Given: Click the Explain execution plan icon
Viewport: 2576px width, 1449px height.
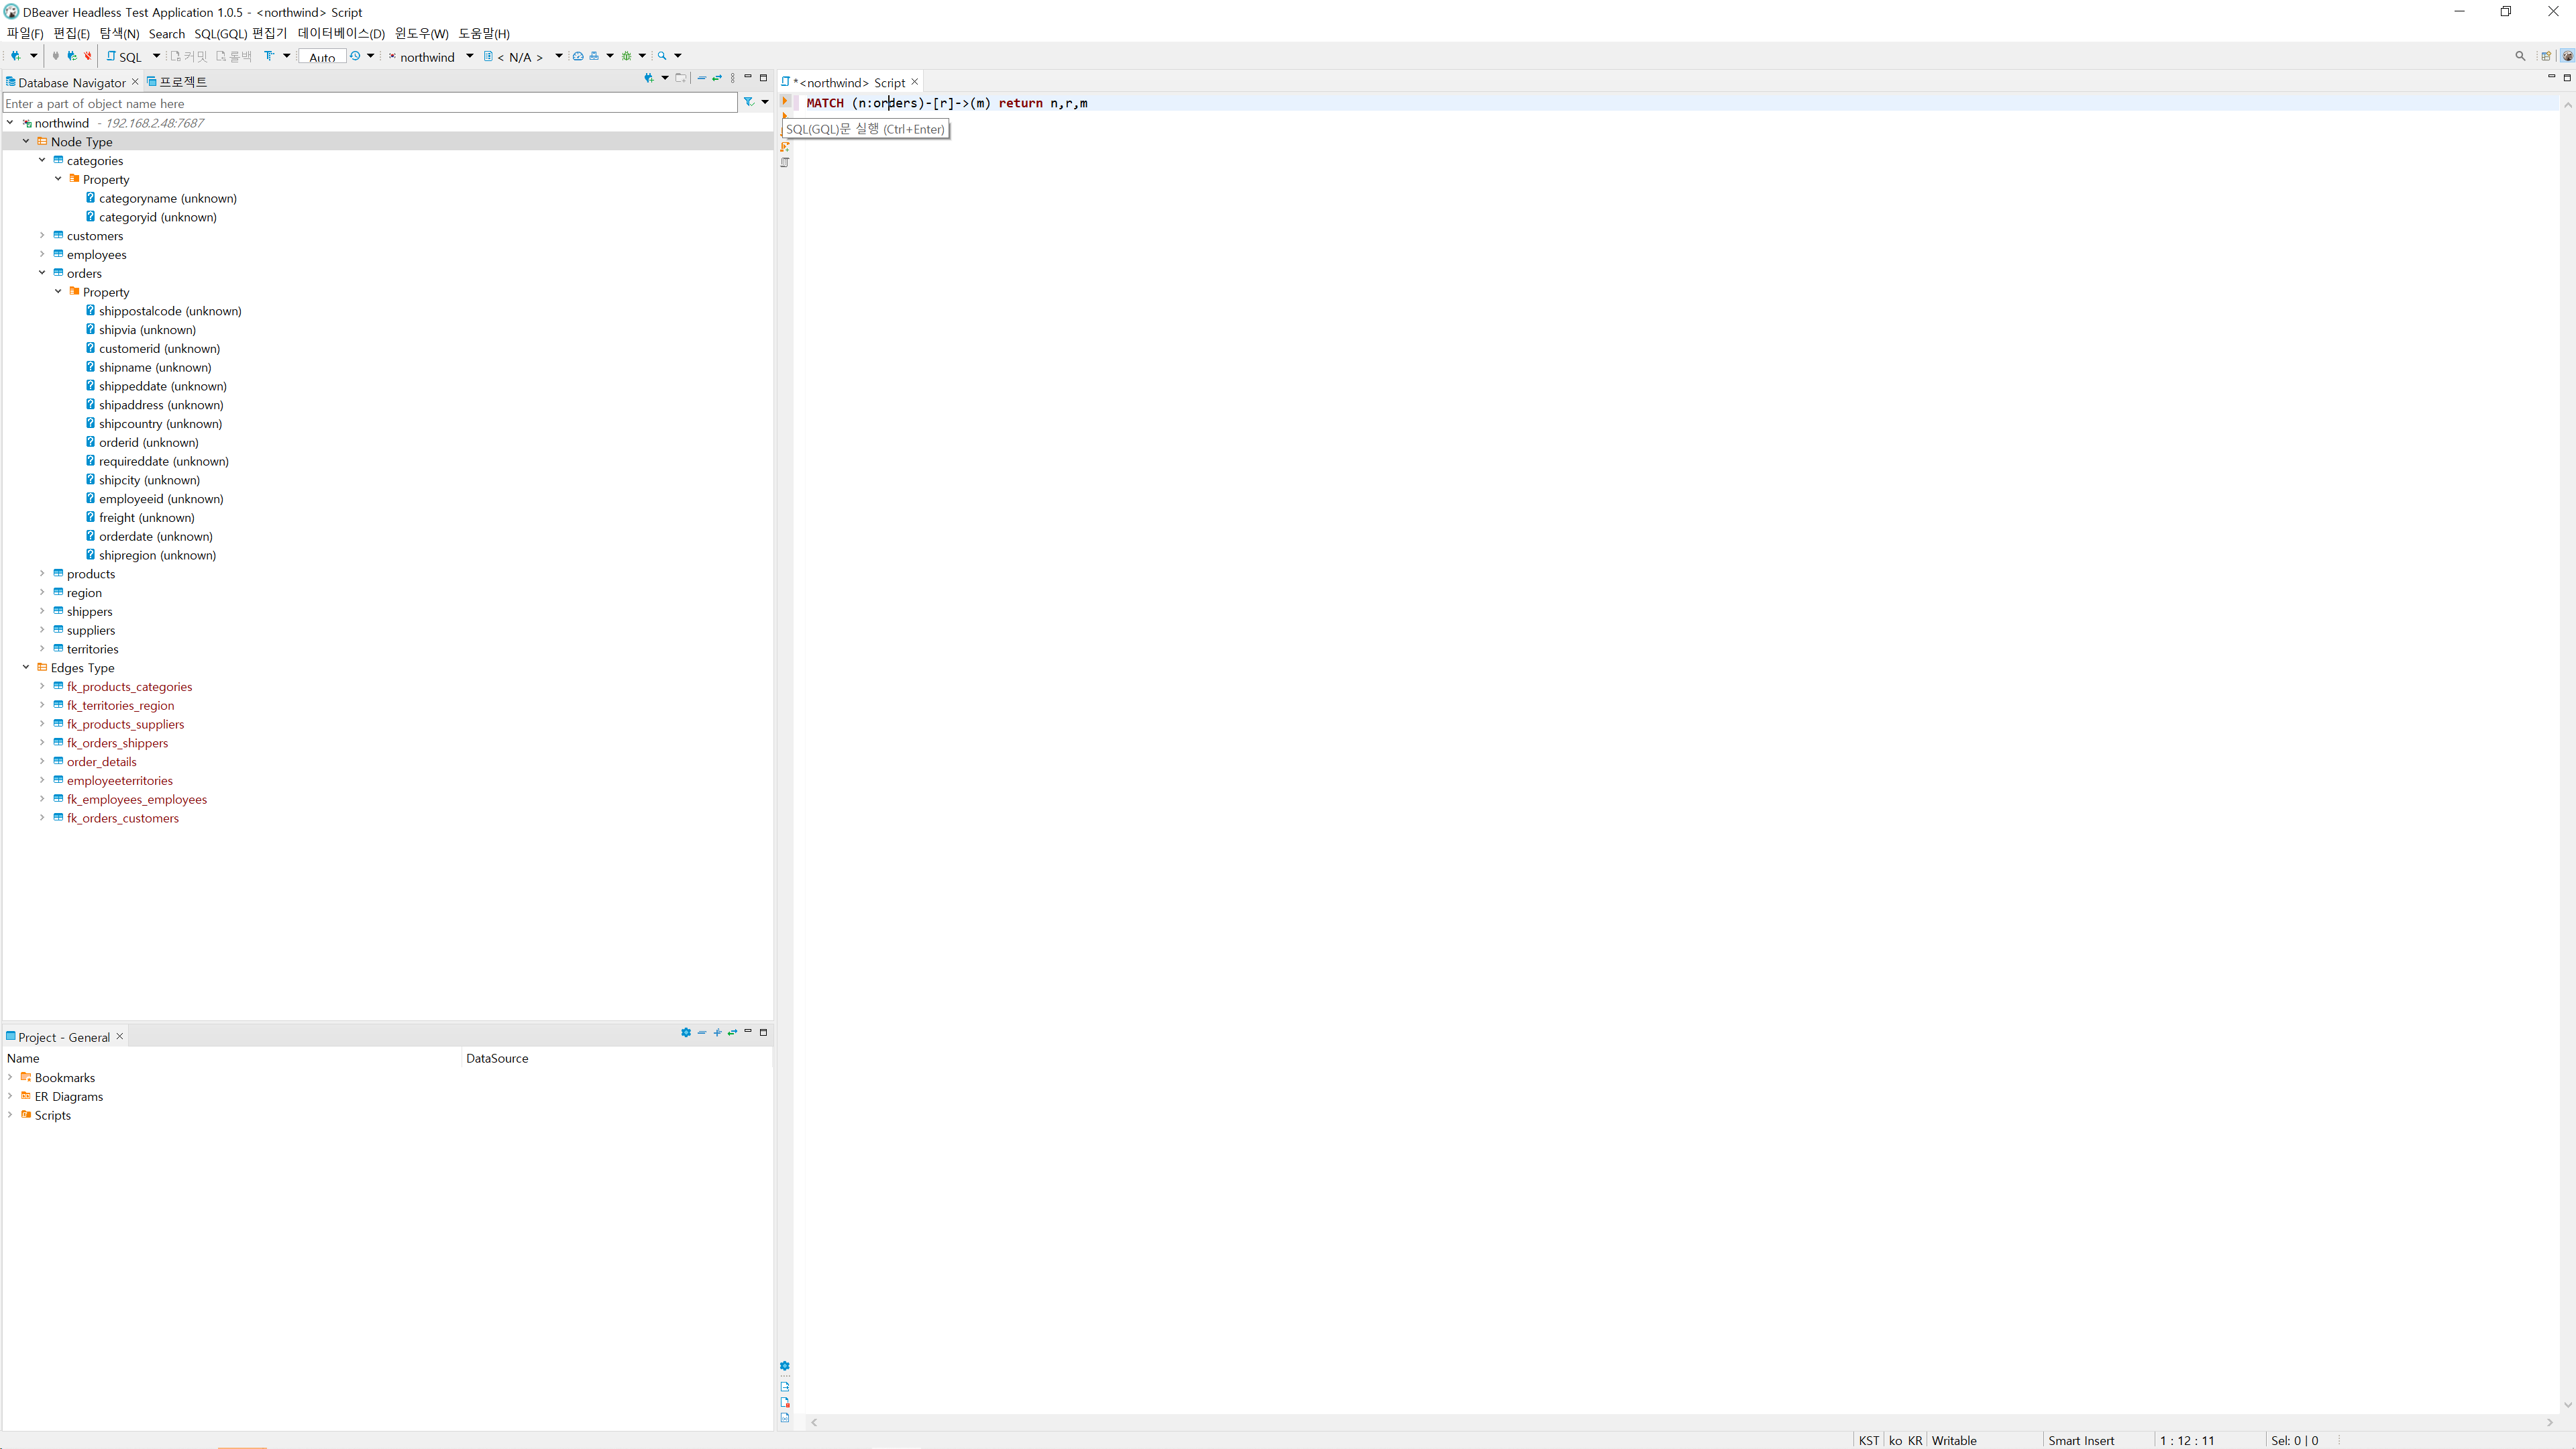Looking at the screenshot, I should click(785, 162).
